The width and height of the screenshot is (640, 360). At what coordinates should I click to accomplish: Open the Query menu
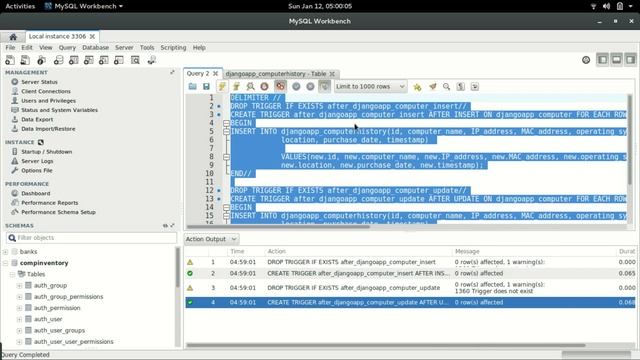click(x=67, y=47)
